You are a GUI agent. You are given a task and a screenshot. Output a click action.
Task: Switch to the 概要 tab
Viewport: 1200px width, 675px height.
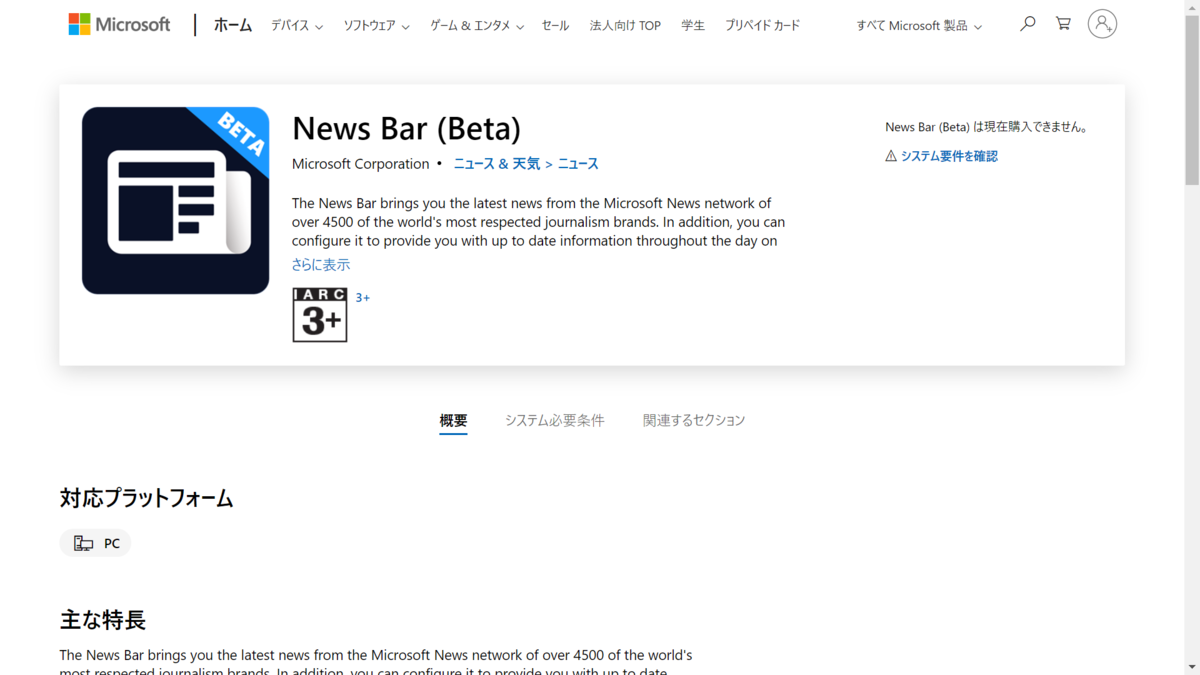(453, 421)
